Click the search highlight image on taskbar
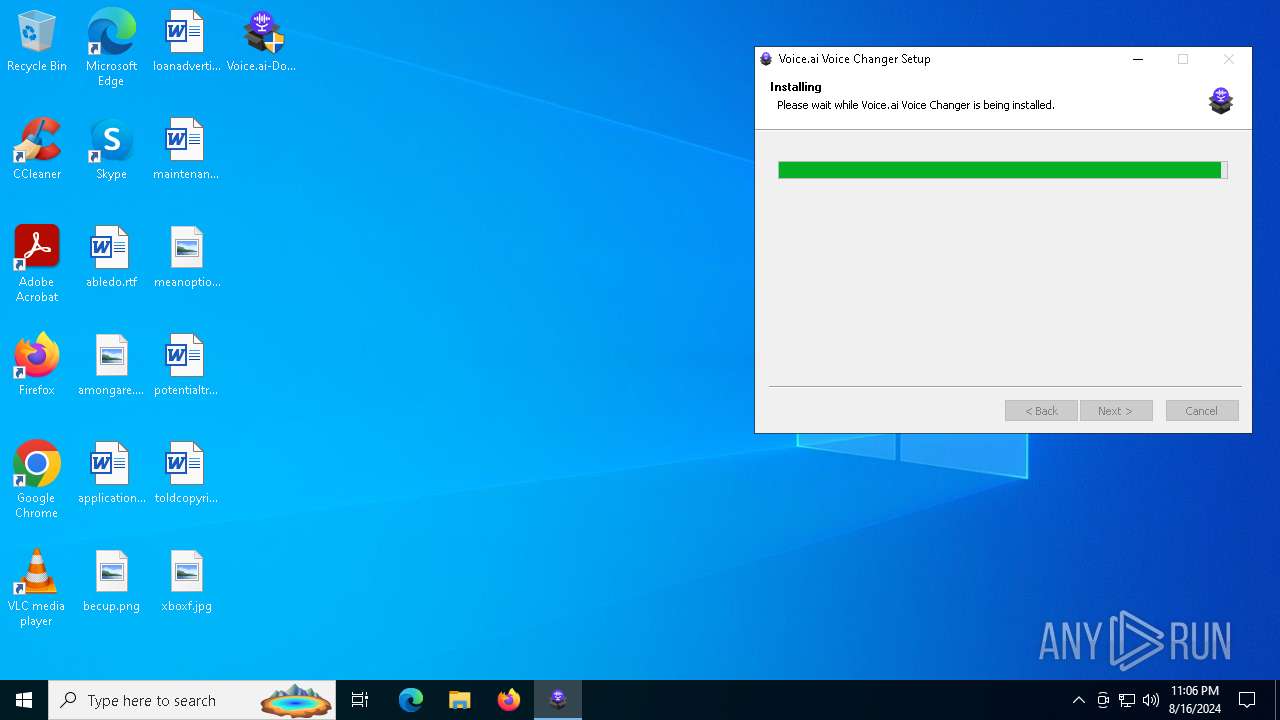This screenshot has width=1280, height=720. coord(296,700)
